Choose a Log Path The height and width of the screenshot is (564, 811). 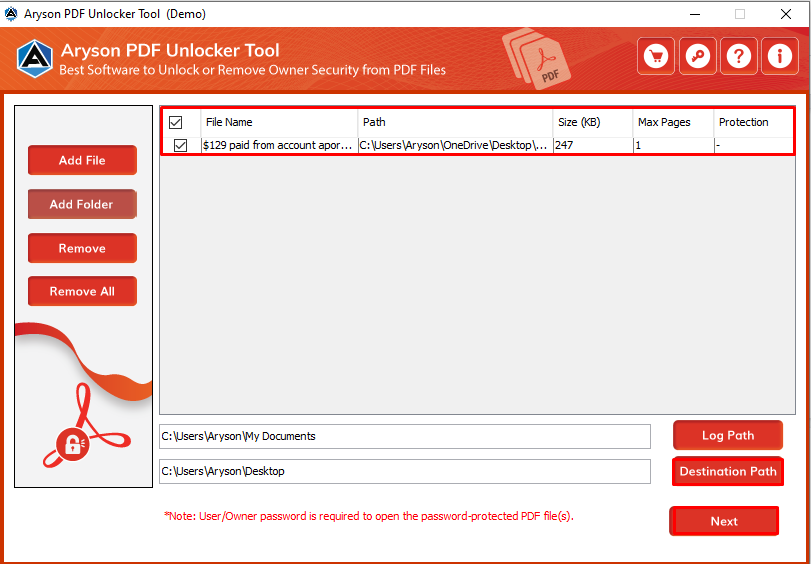(728, 436)
